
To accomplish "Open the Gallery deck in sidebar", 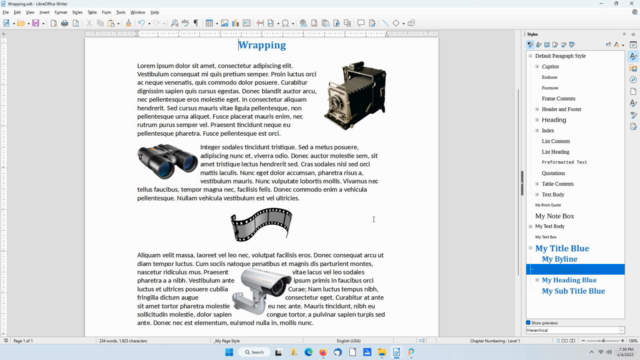I will coord(633,68).
